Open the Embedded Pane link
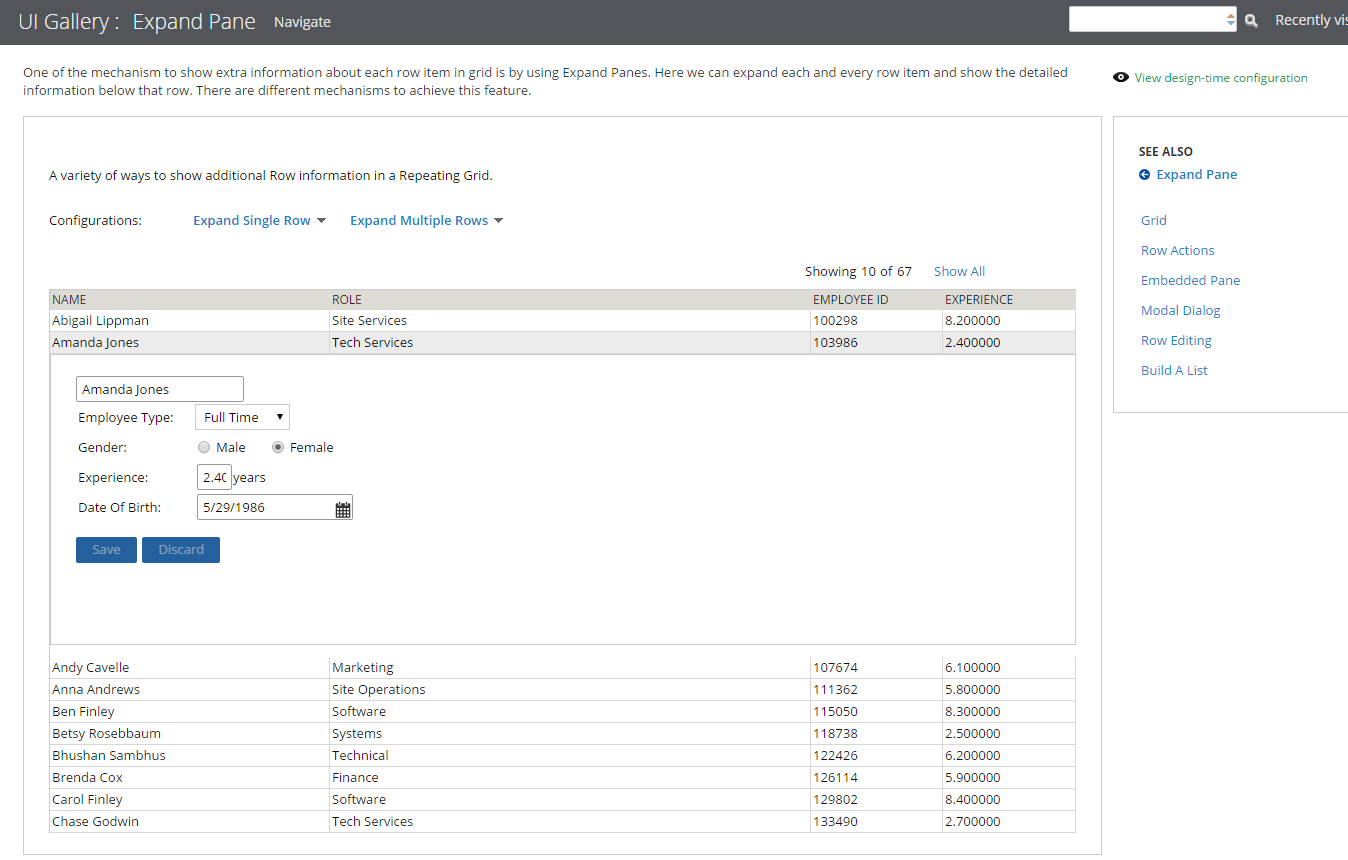1348x860 pixels. pos(1190,280)
